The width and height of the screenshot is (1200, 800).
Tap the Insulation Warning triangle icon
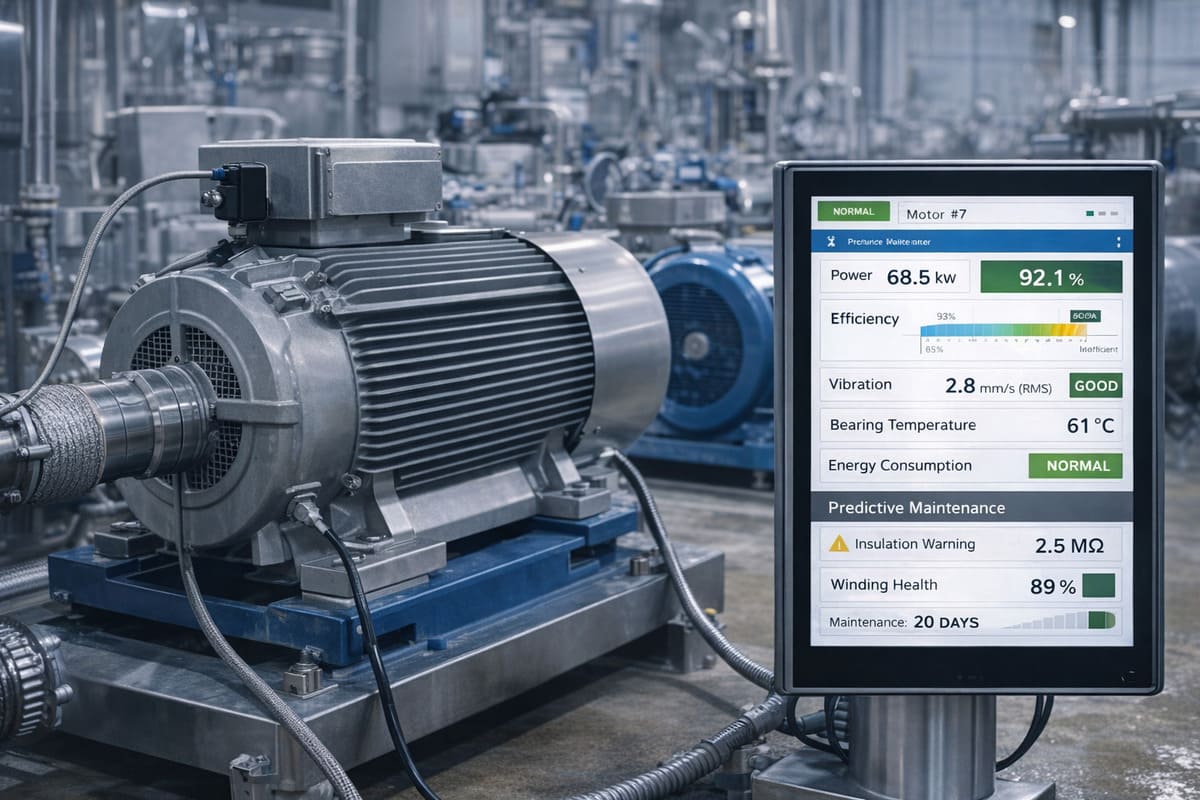click(x=838, y=544)
